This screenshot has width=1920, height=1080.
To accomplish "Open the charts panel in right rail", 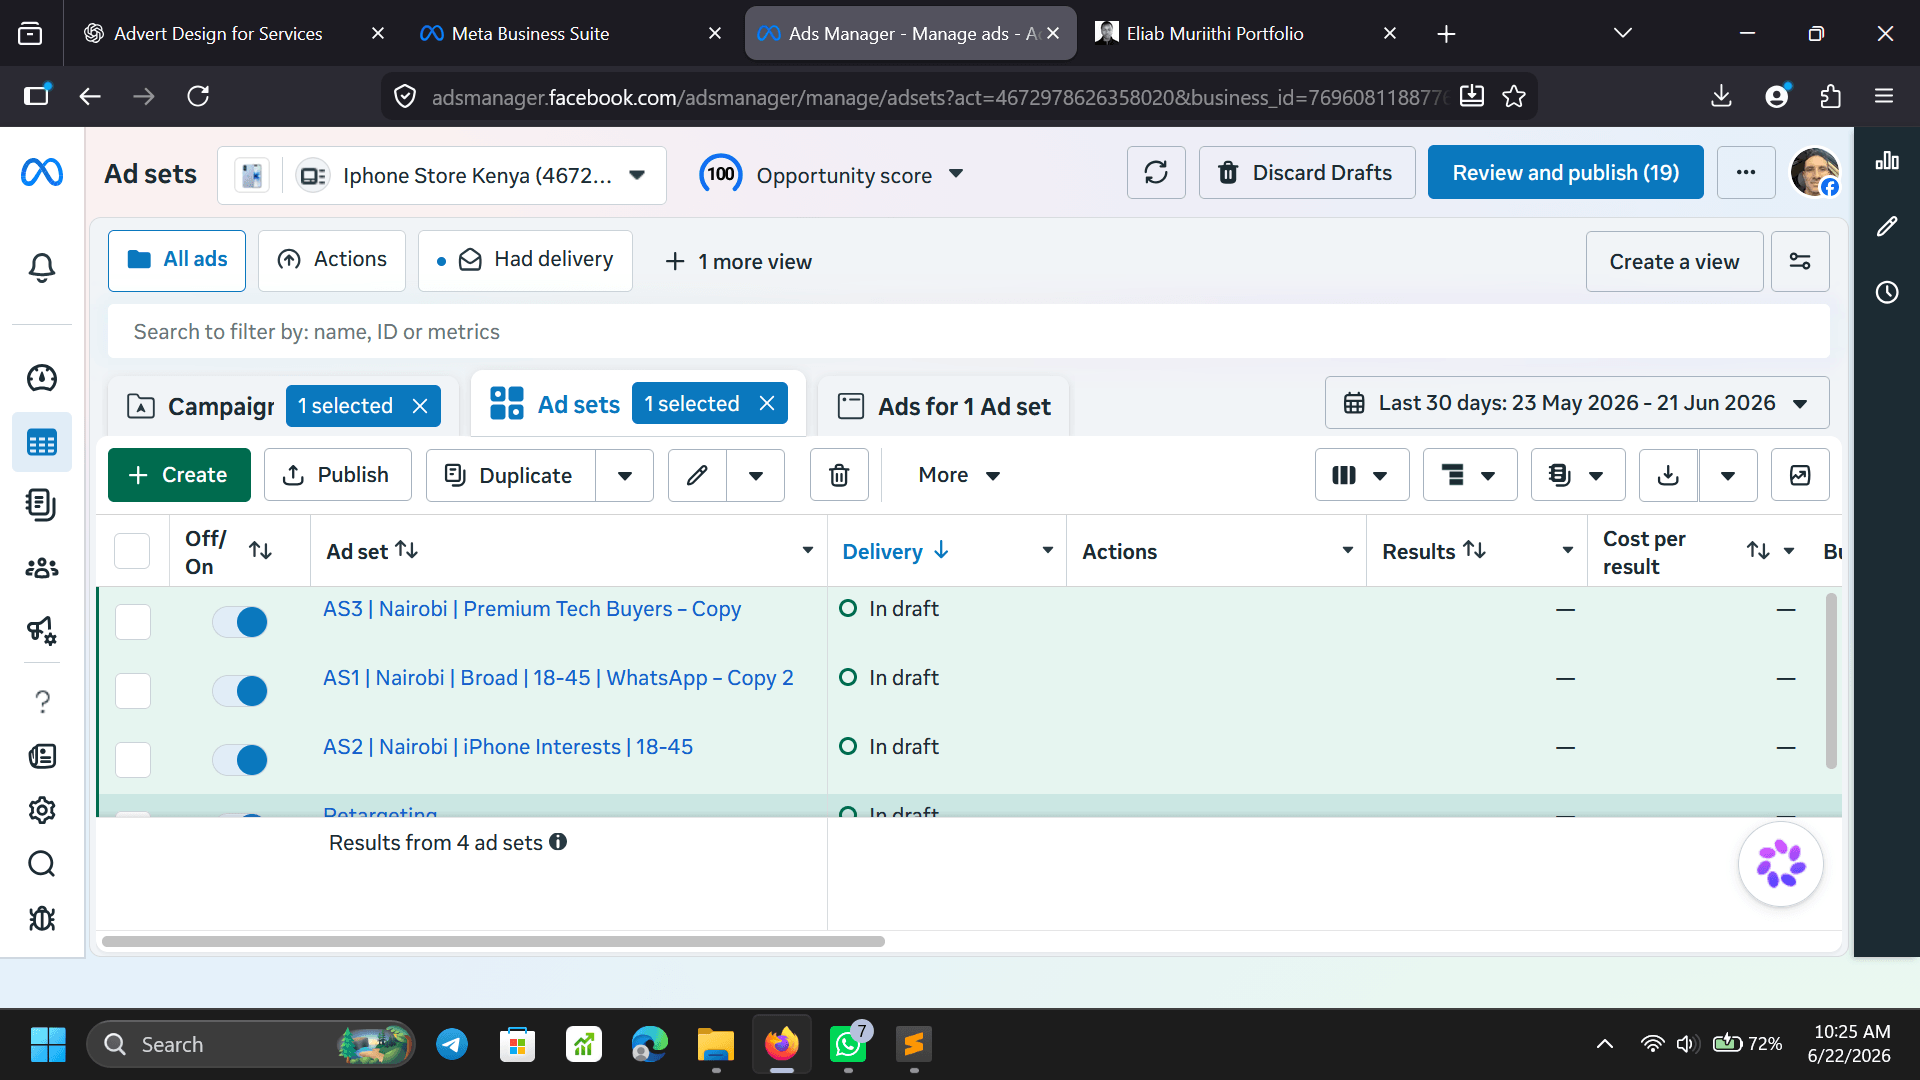I will click(x=1887, y=161).
